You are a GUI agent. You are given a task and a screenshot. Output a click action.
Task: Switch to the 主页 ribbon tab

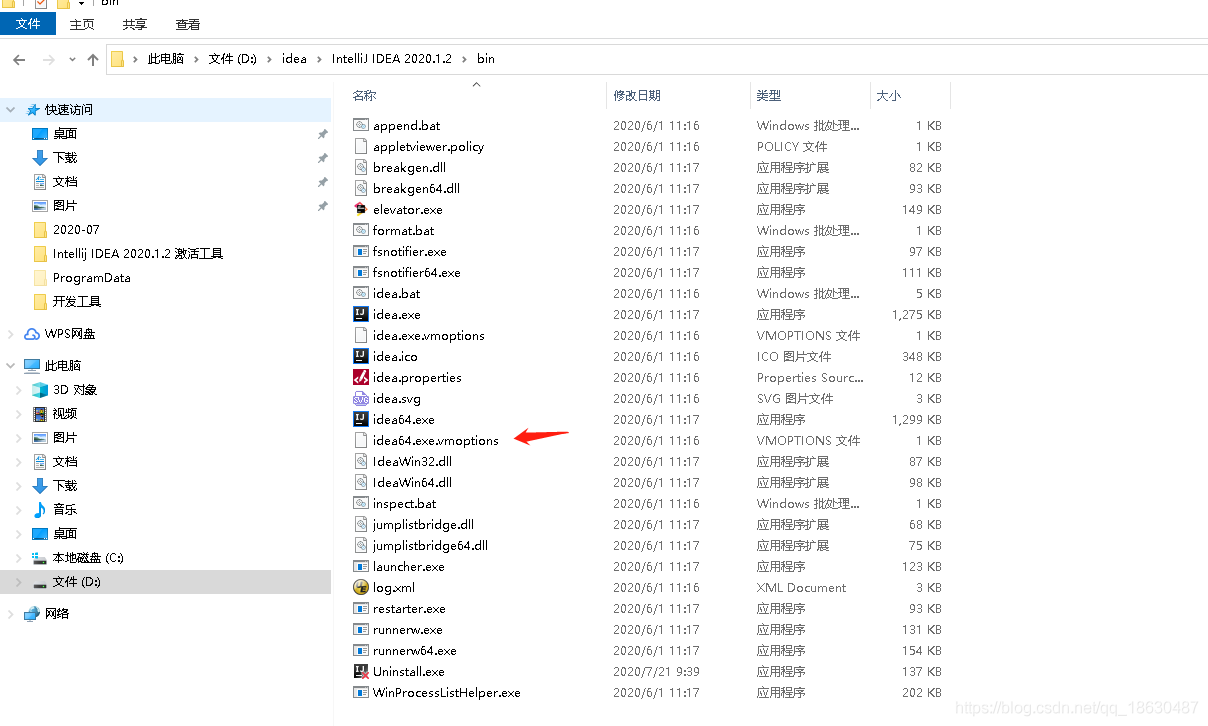(82, 24)
